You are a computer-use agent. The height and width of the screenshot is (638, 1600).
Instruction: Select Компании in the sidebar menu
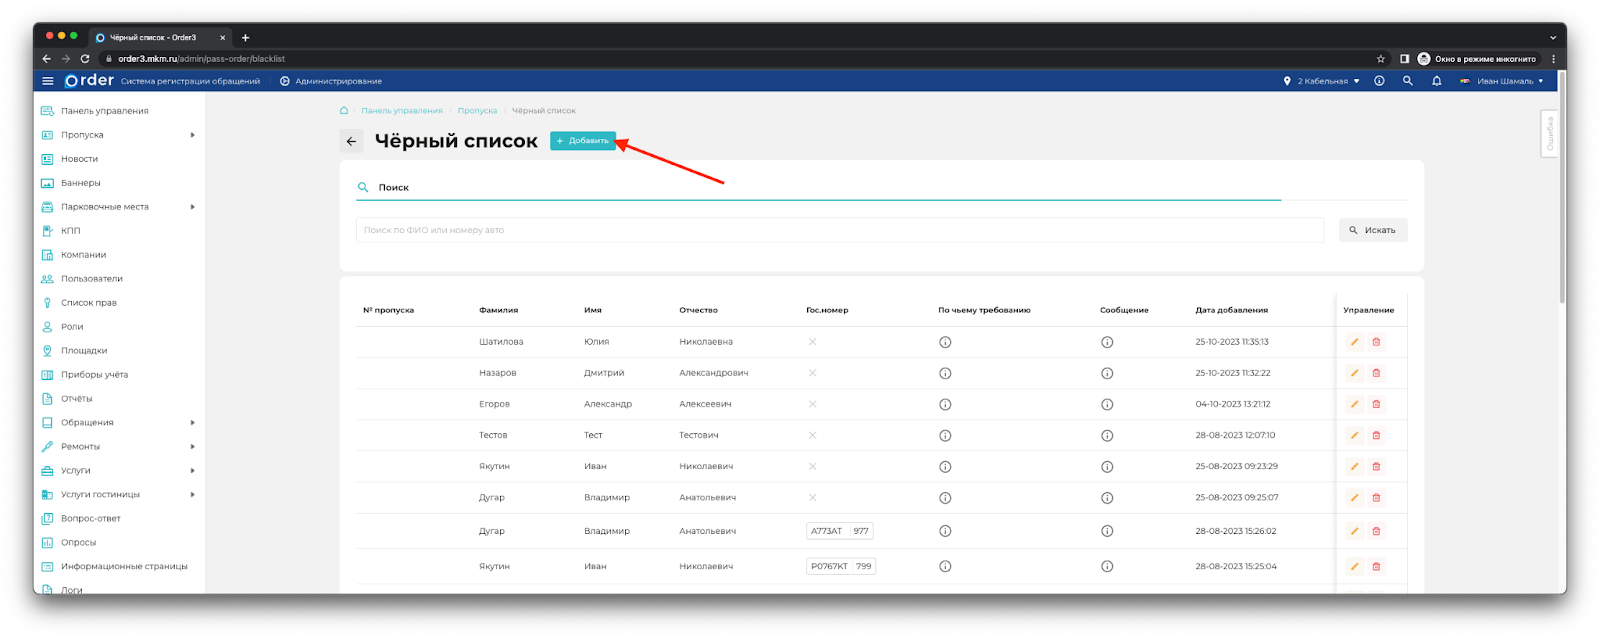click(83, 255)
